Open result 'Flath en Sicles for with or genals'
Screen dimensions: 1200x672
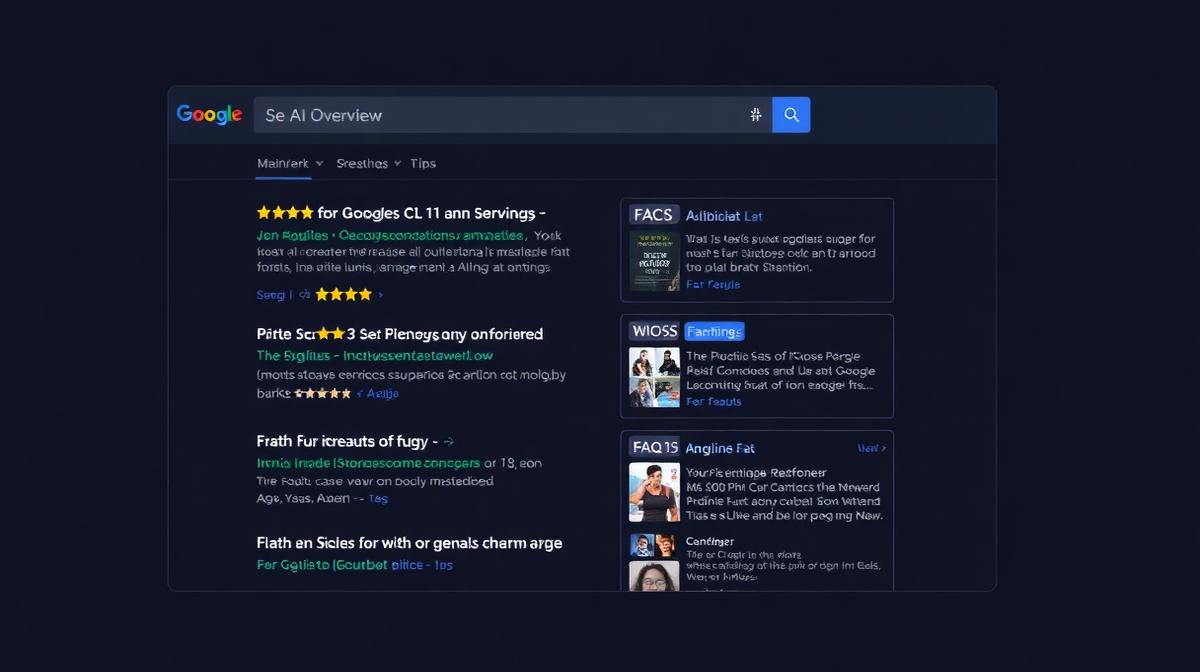(409, 543)
